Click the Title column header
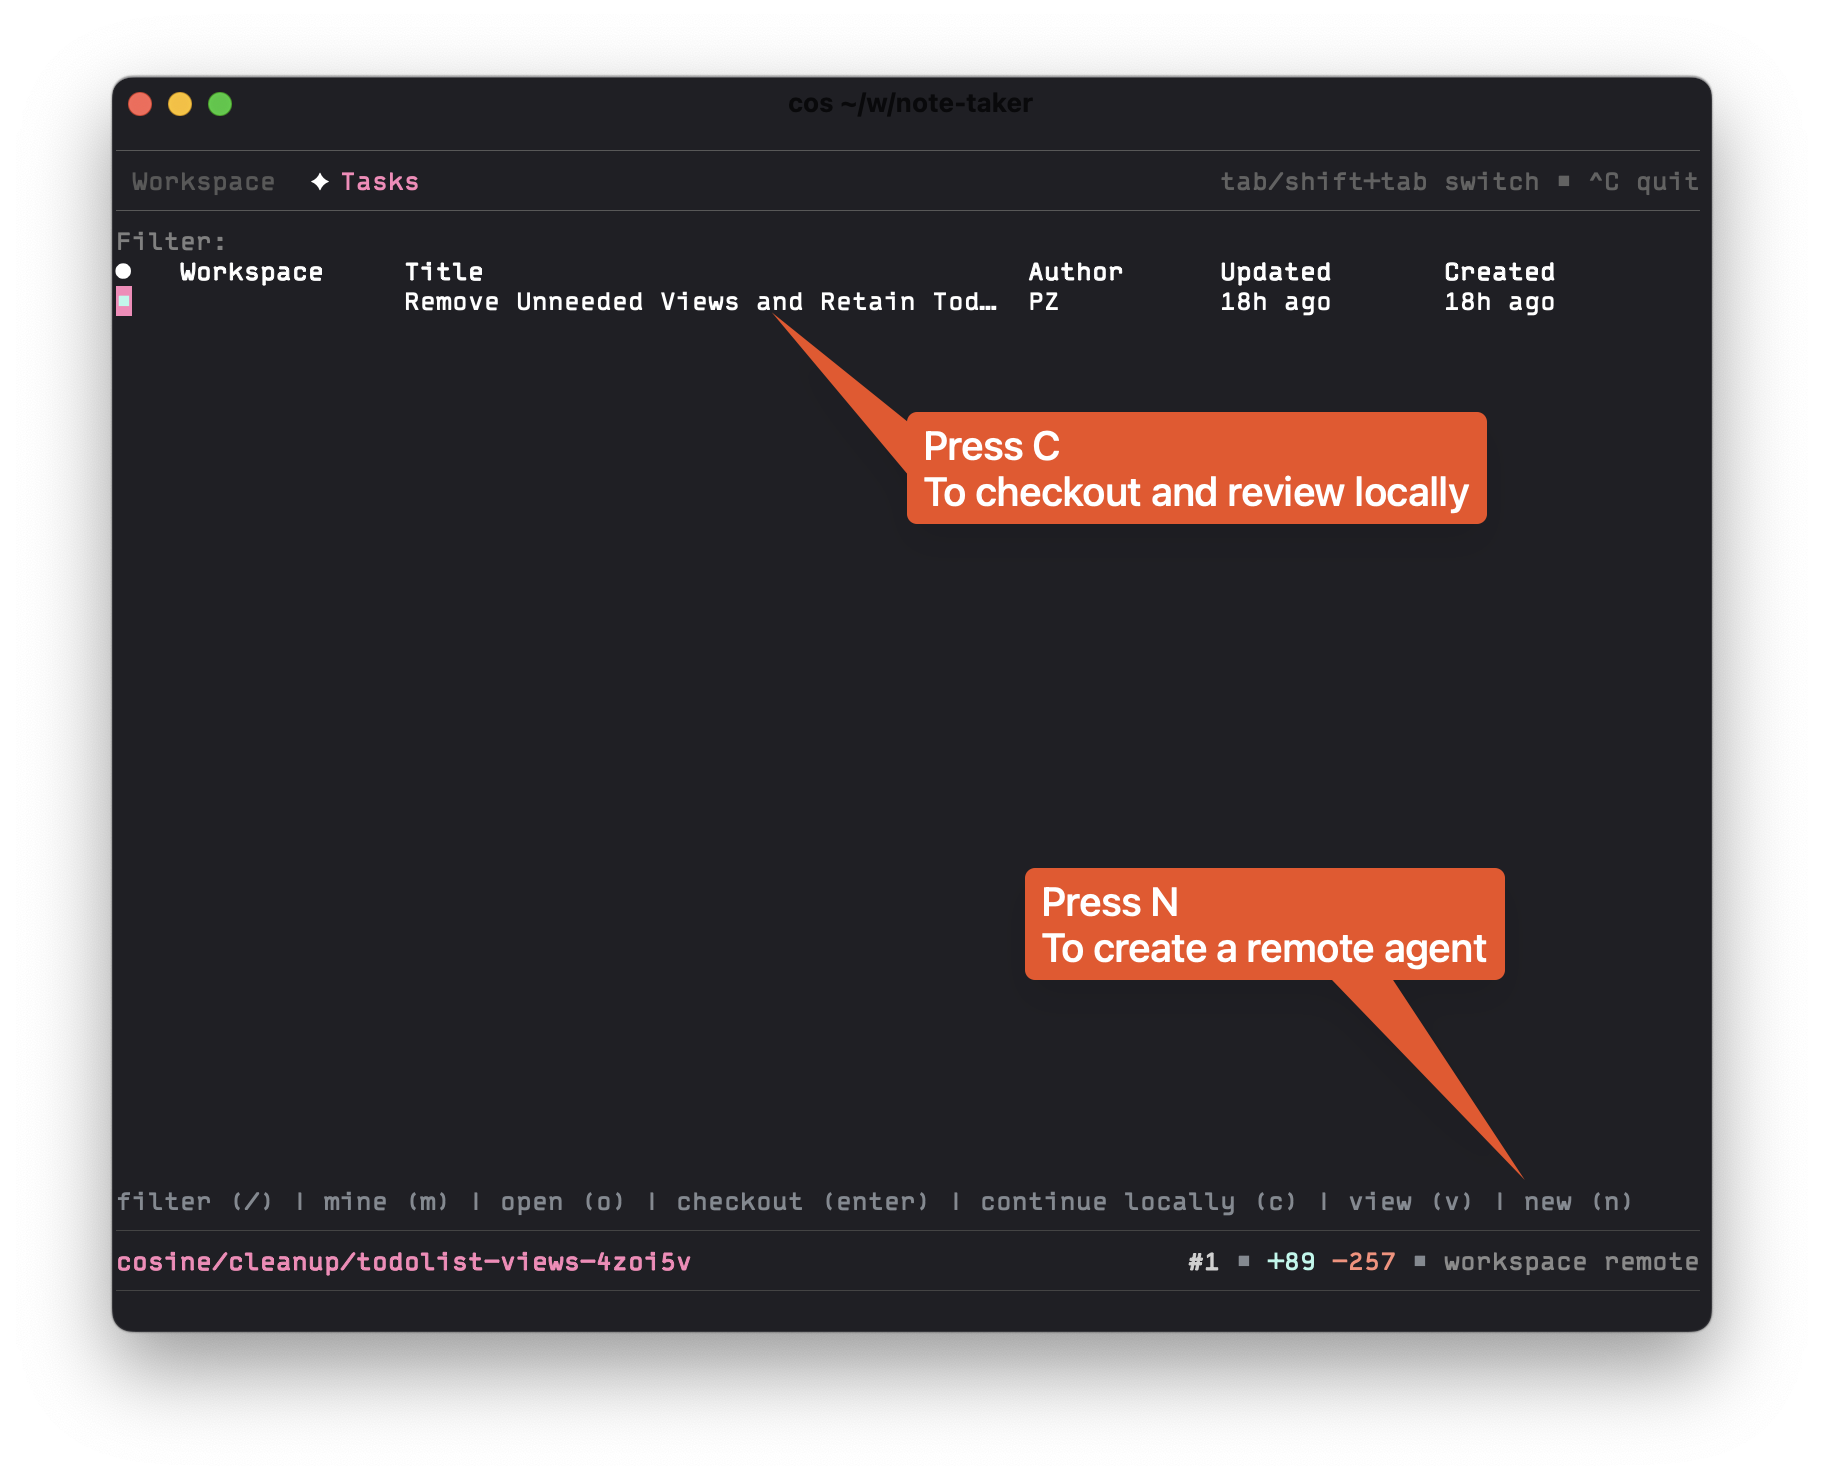Screen dimensions: 1824x1480 [443, 272]
